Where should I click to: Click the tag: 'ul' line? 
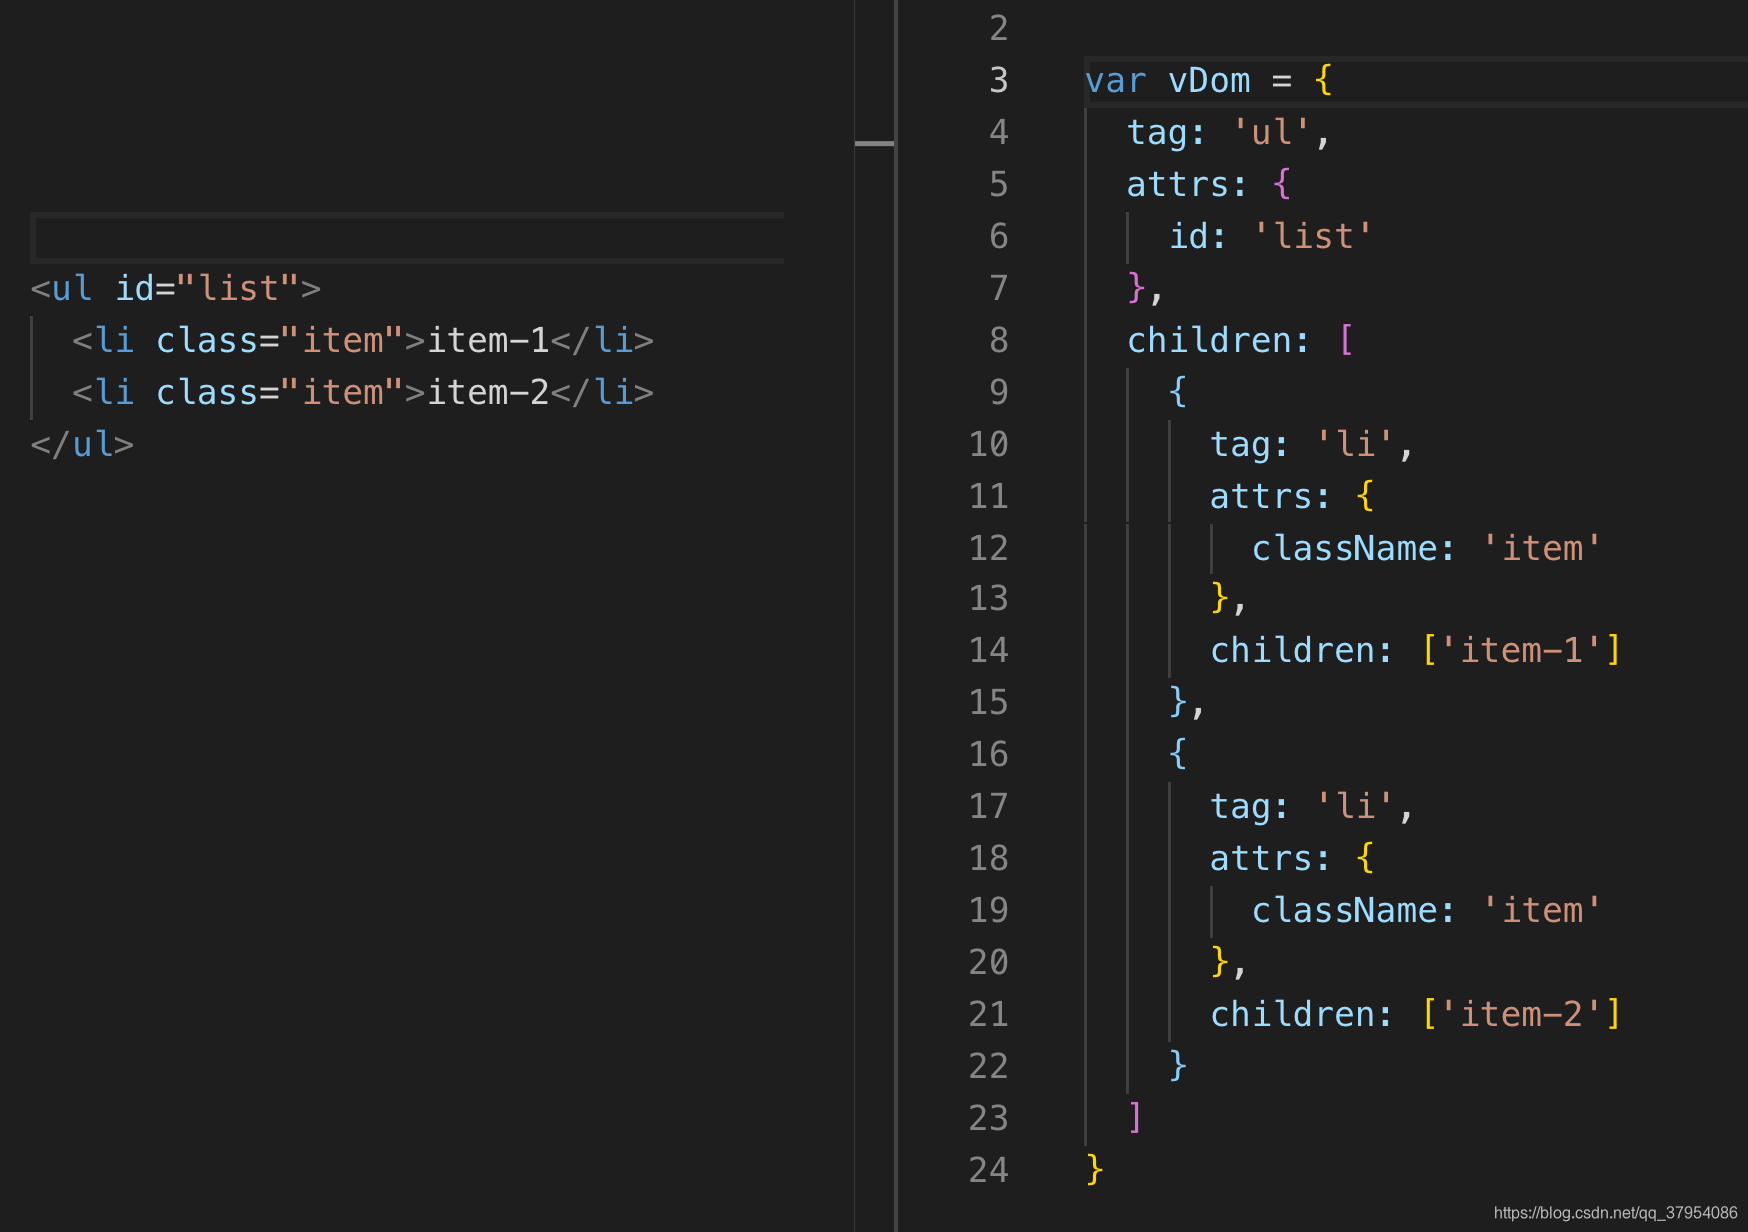pyautogui.click(x=1228, y=132)
